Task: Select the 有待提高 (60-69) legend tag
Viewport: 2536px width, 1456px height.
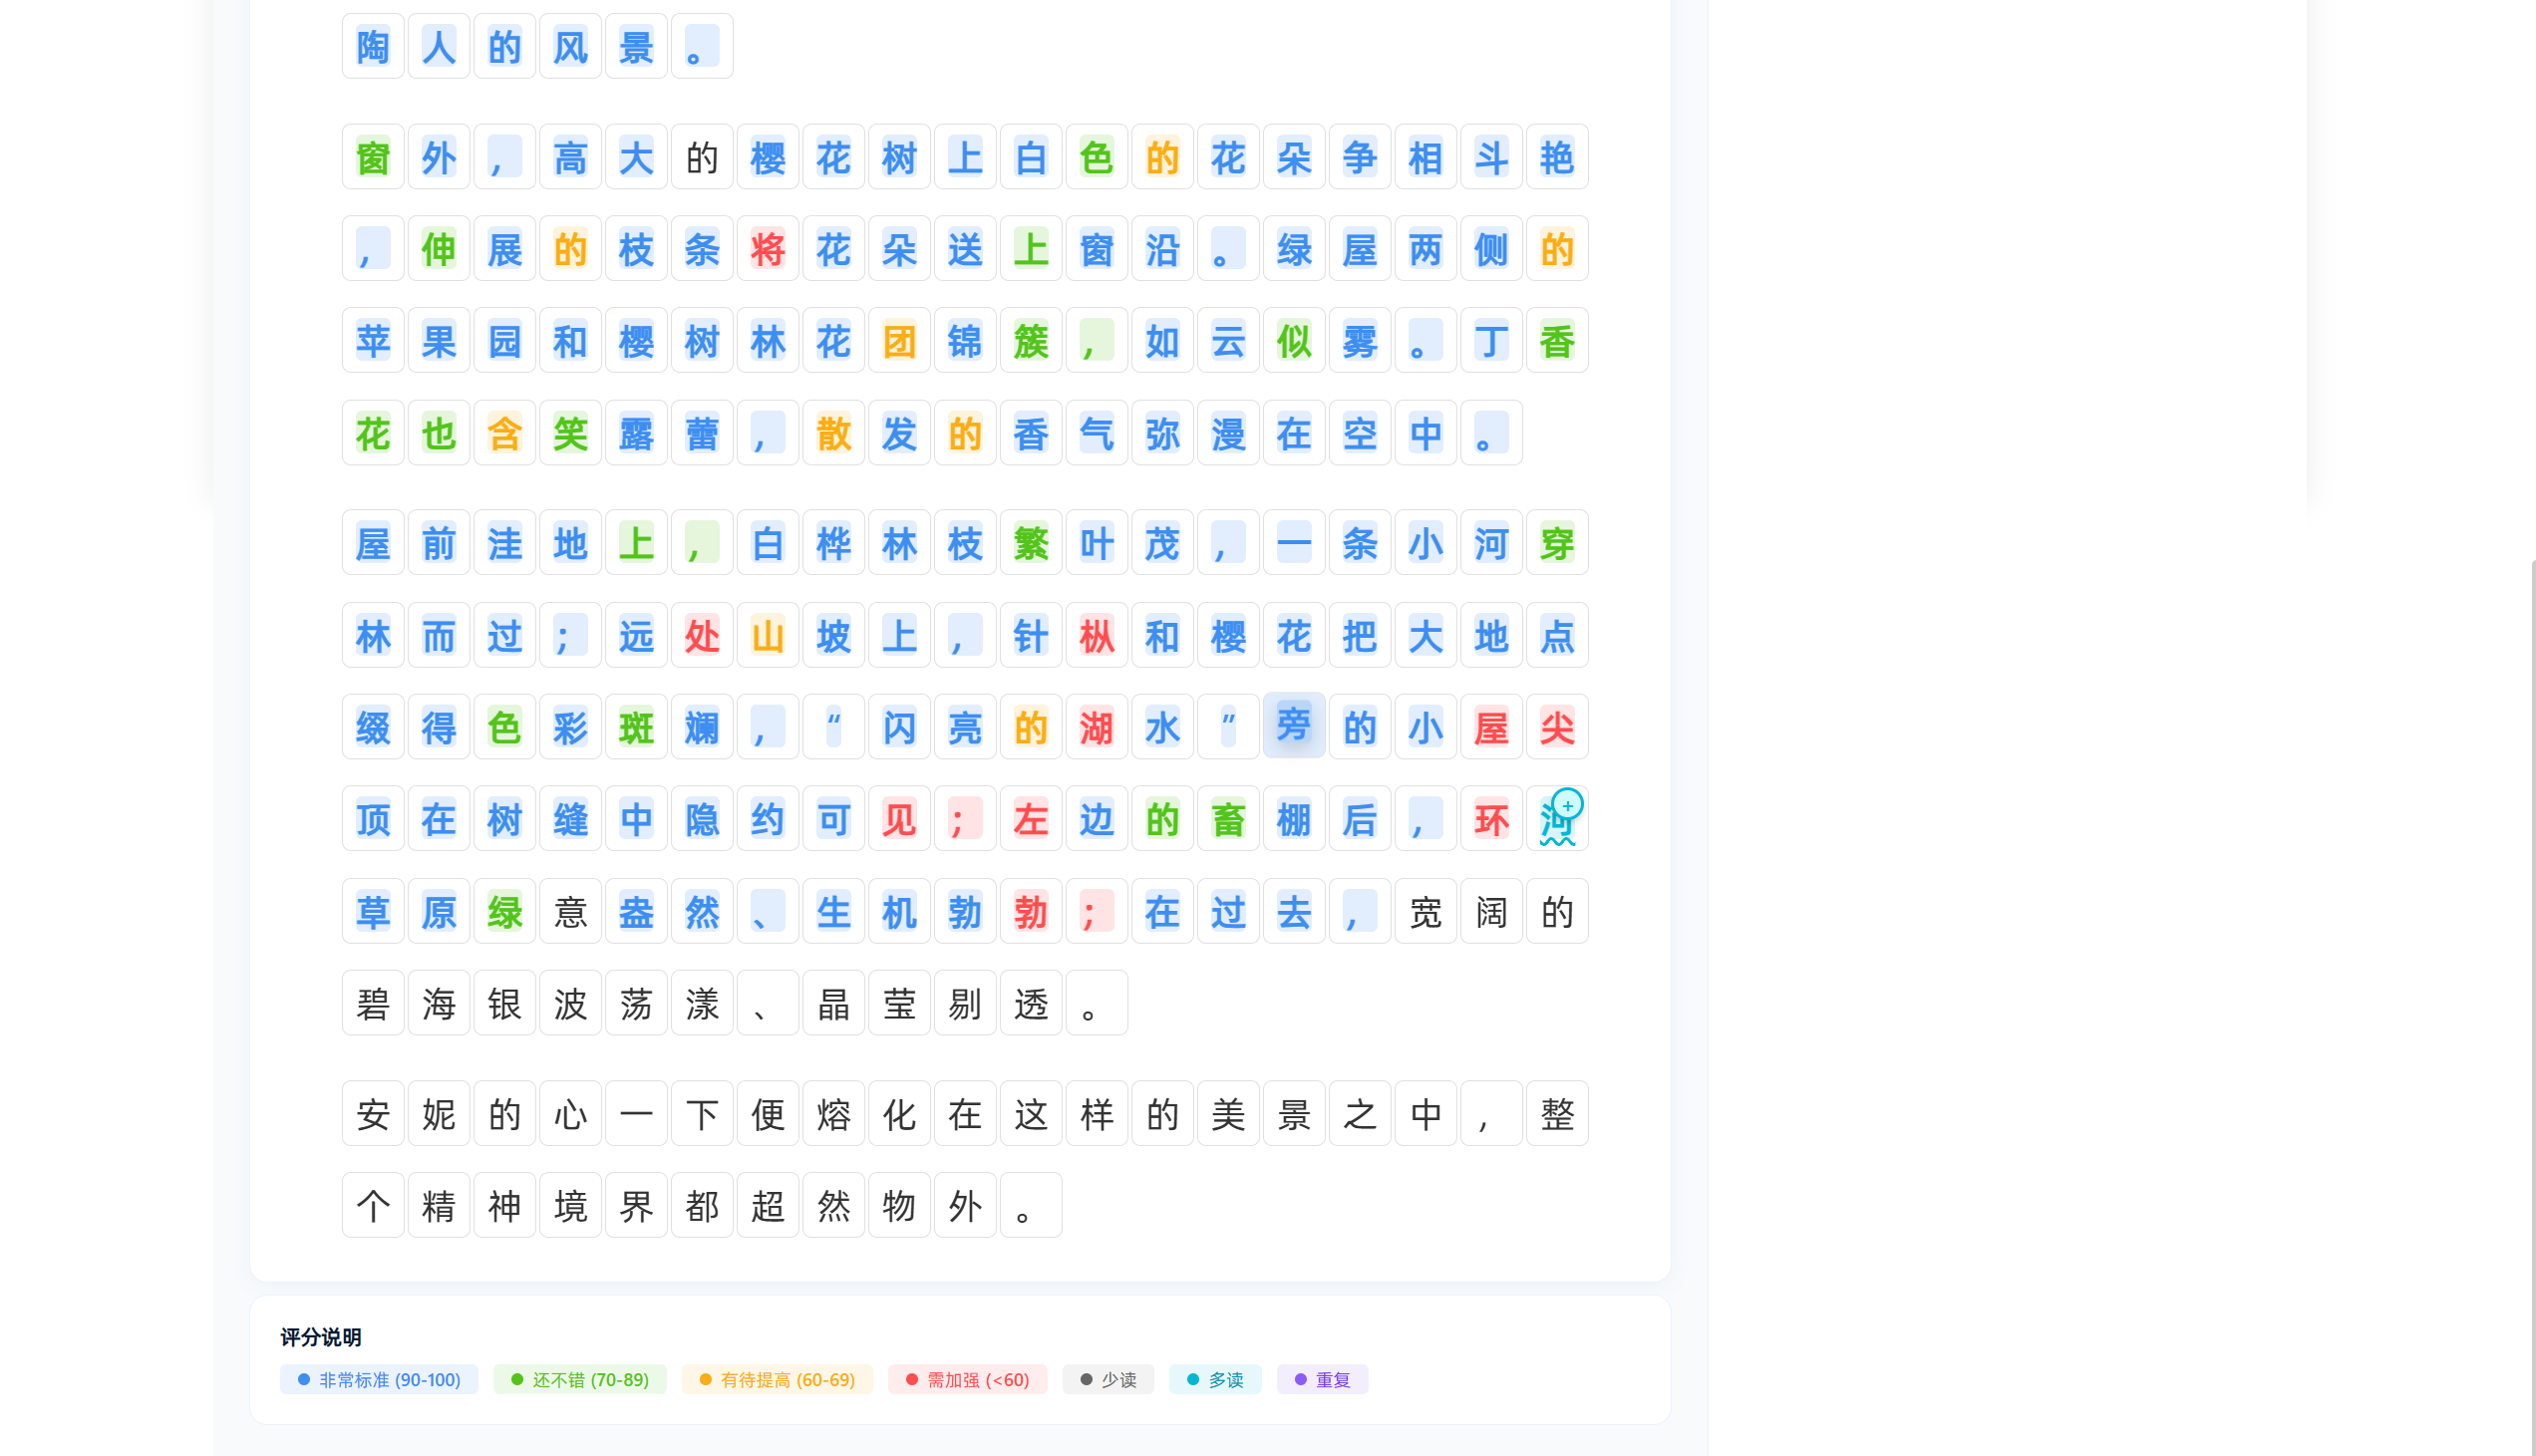Action: pyautogui.click(x=777, y=1379)
